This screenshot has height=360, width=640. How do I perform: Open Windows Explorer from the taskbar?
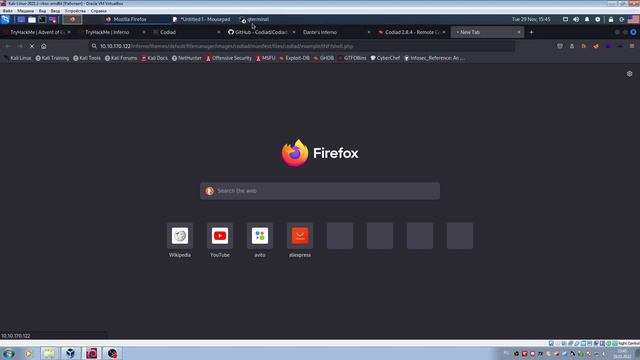point(49,353)
